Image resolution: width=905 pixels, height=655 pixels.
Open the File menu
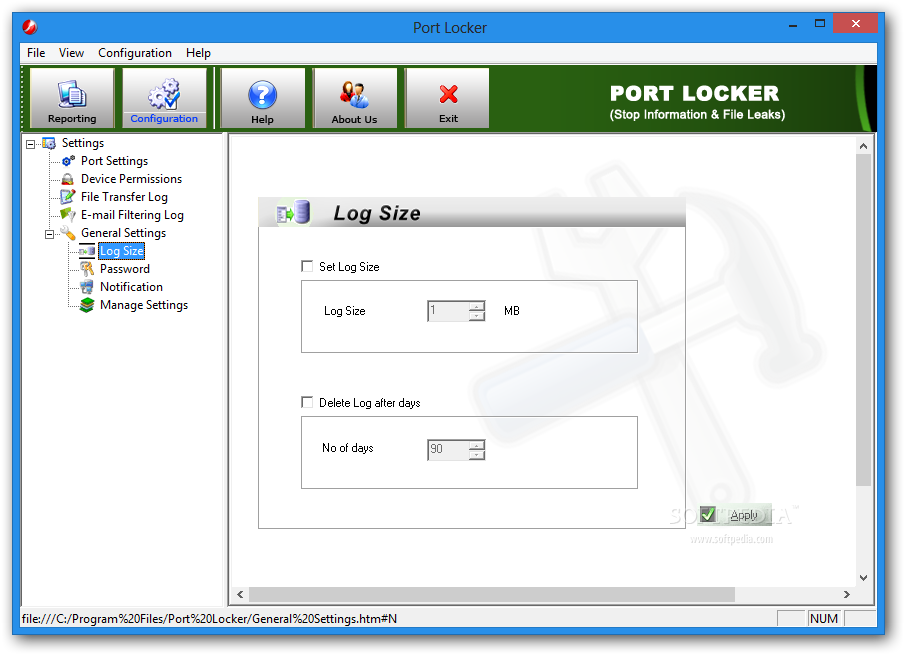click(36, 53)
